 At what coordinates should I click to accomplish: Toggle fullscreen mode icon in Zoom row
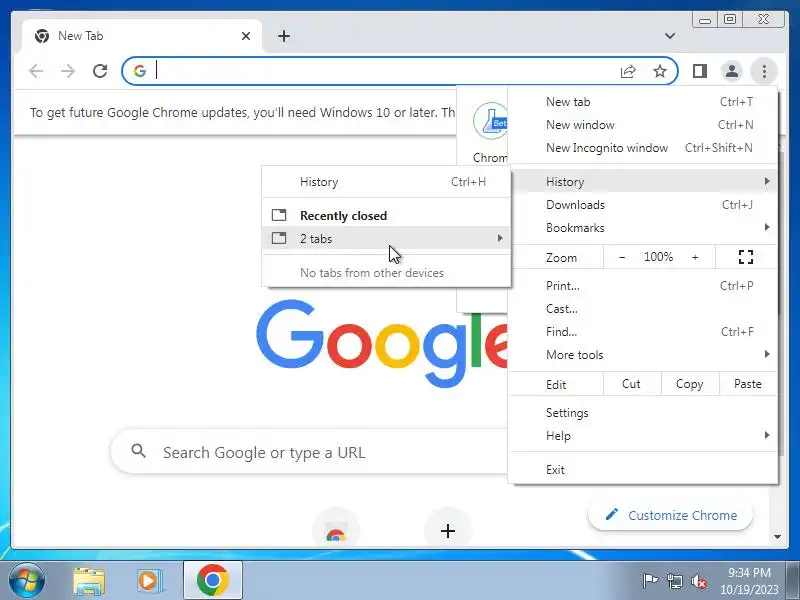point(745,257)
